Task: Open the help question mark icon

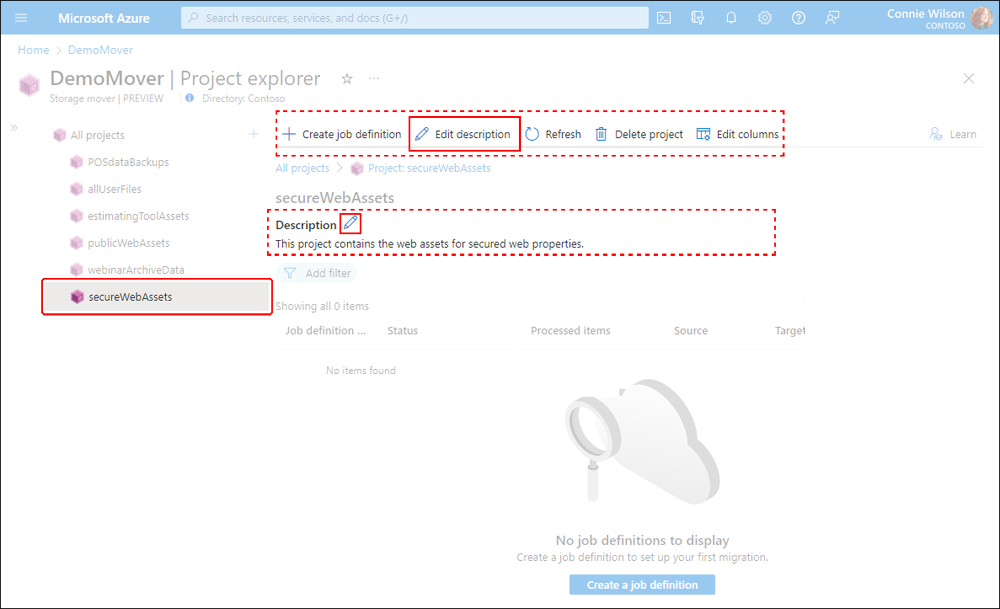Action: click(x=798, y=18)
